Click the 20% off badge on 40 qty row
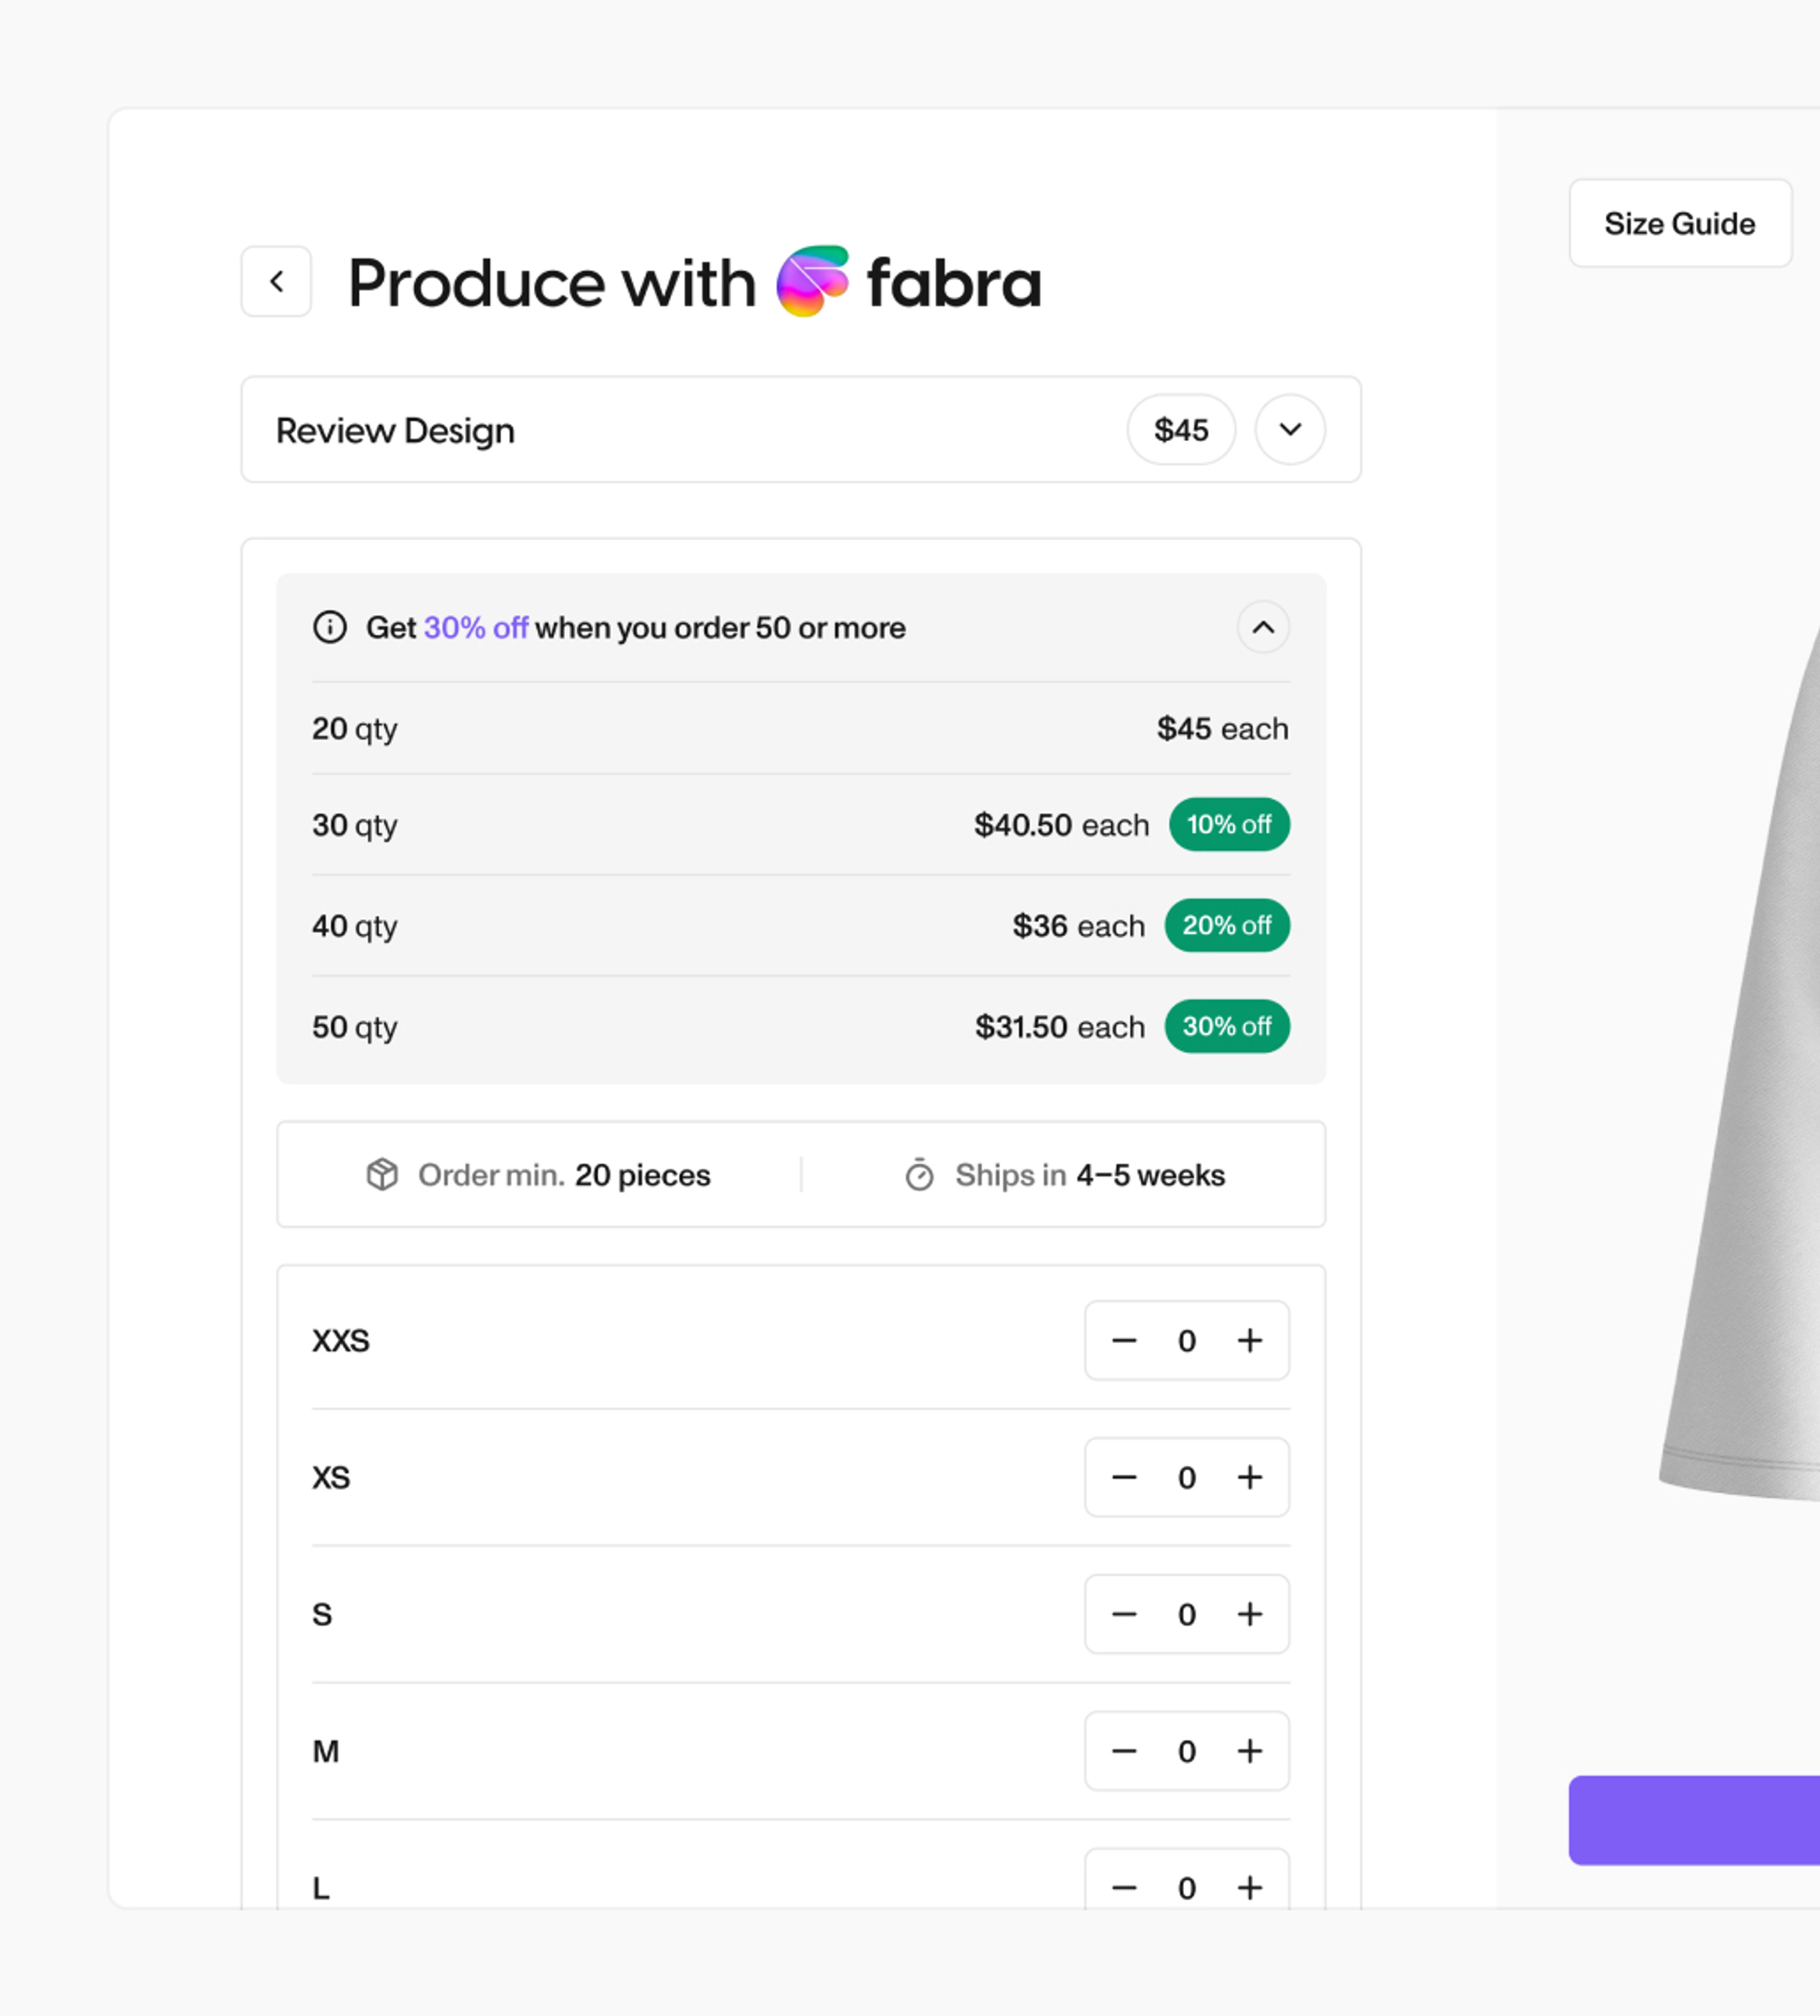Image resolution: width=1820 pixels, height=2016 pixels. click(x=1227, y=926)
